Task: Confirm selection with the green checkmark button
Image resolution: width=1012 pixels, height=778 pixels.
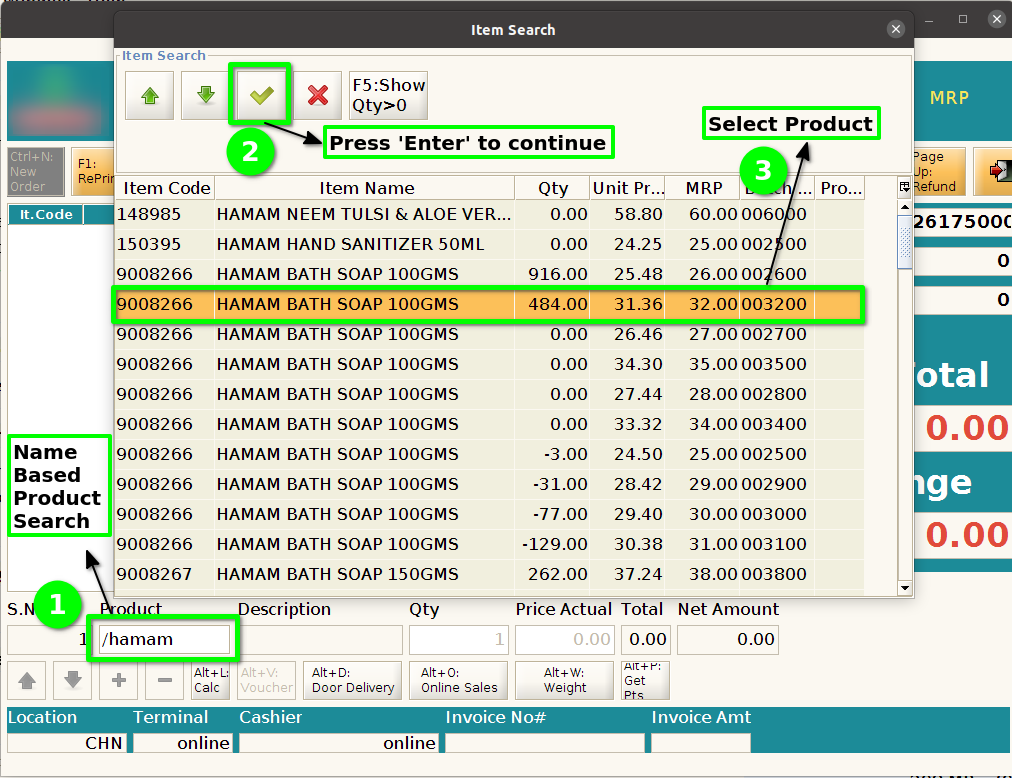Action: pos(261,96)
